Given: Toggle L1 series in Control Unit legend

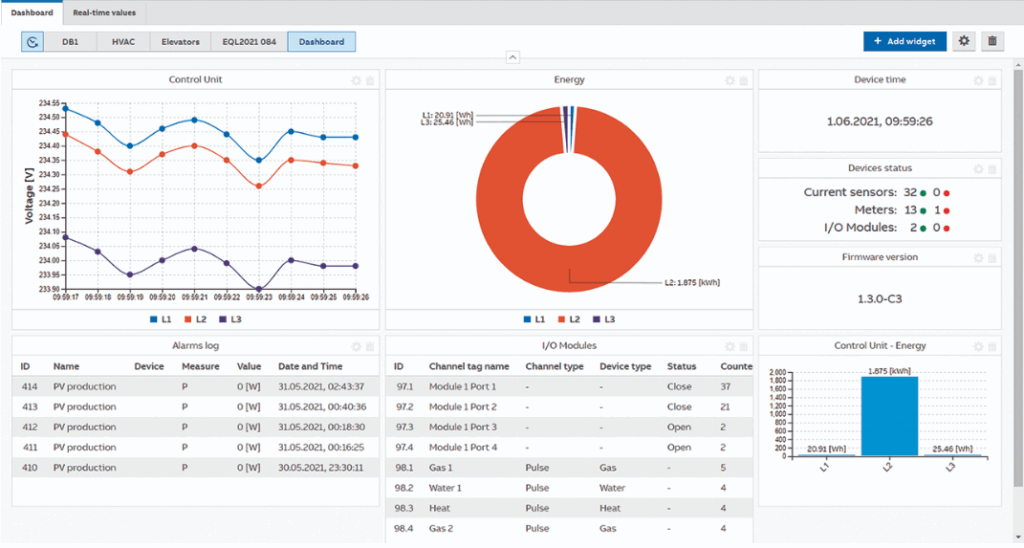Looking at the screenshot, I should click(160, 319).
